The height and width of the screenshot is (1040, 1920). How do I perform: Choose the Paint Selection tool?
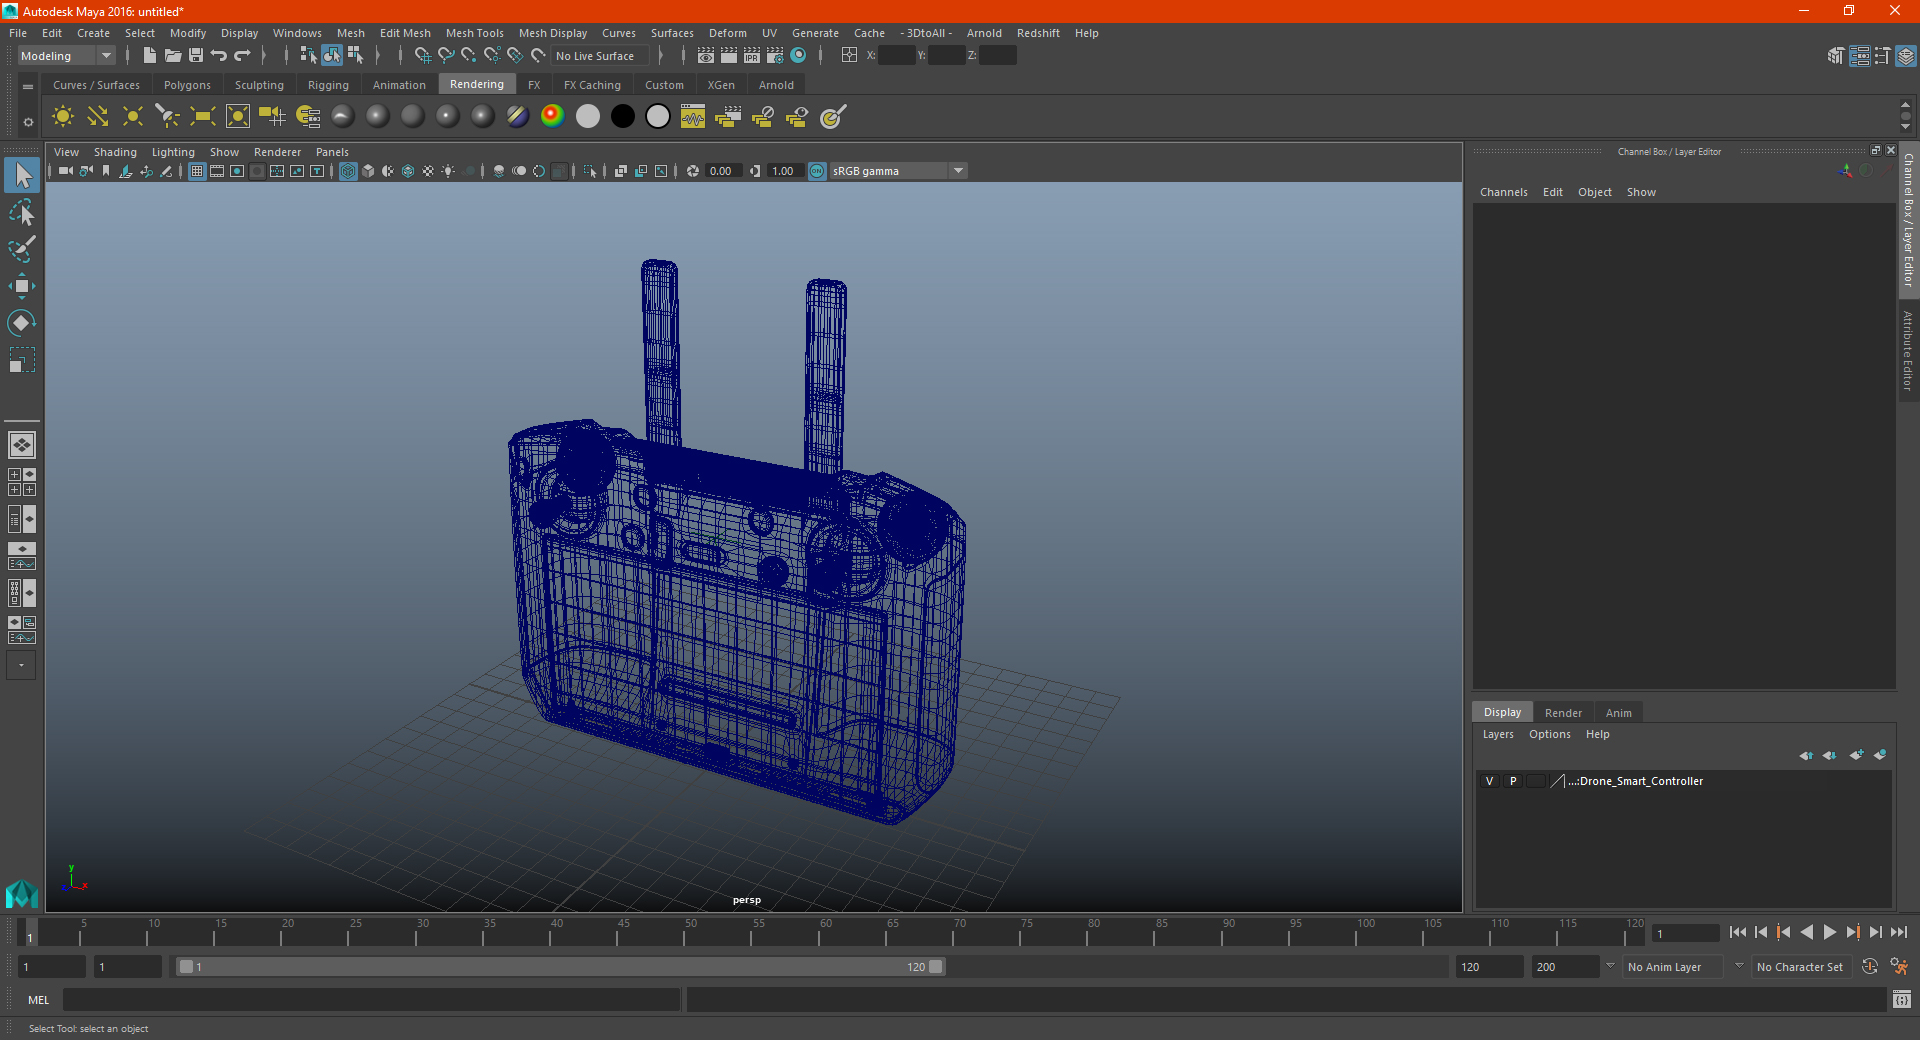(x=22, y=249)
